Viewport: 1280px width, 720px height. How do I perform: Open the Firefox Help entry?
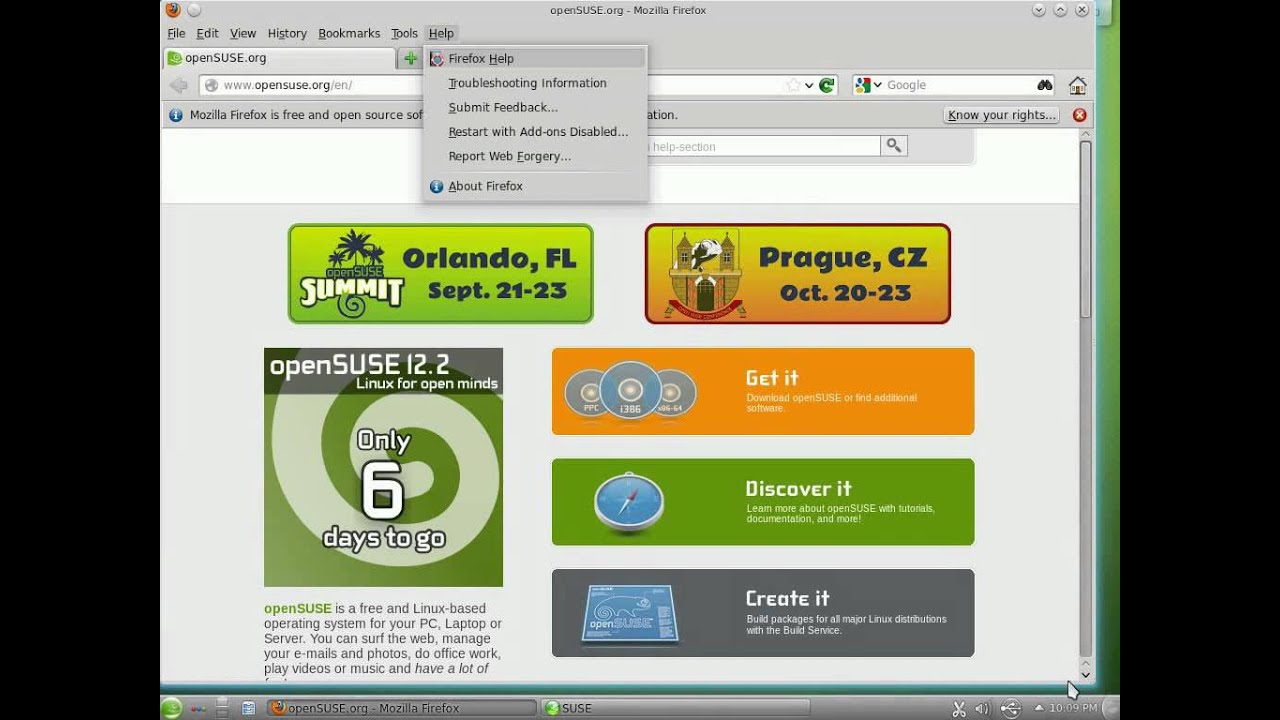point(535,59)
